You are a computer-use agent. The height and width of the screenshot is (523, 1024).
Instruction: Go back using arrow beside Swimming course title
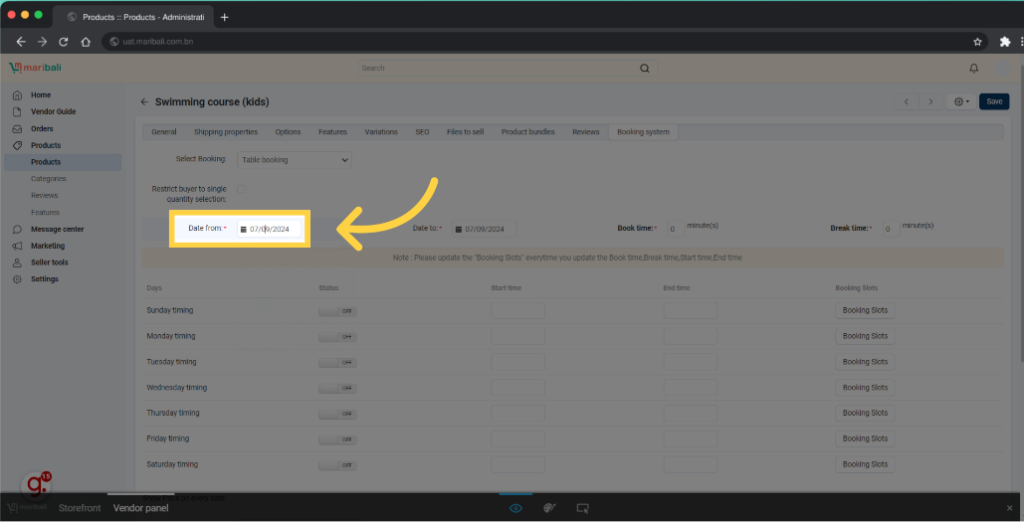144,102
